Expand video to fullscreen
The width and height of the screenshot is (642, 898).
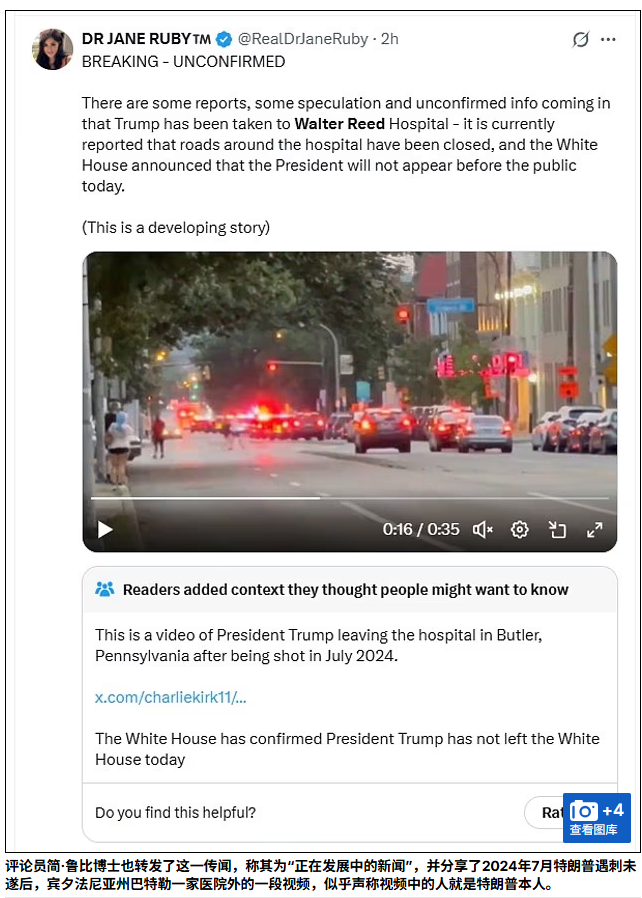pos(594,530)
